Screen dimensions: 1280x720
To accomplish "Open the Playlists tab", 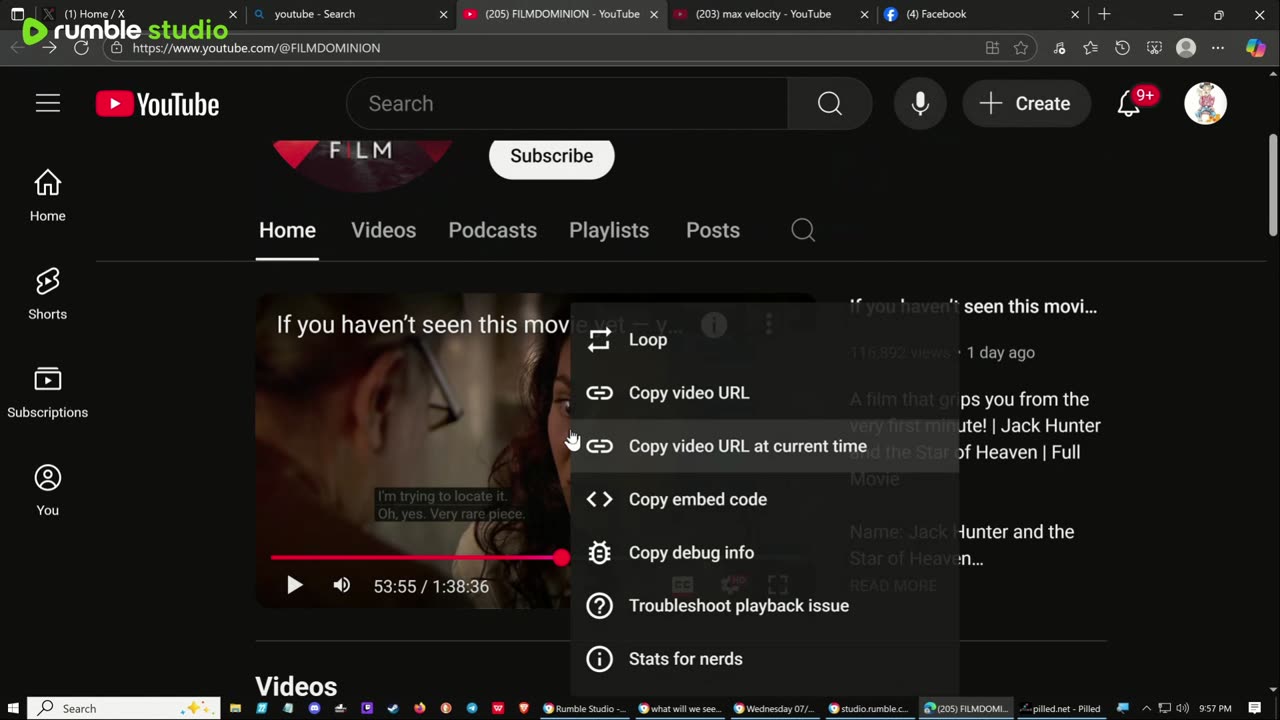I will click(x=609, y=230).
